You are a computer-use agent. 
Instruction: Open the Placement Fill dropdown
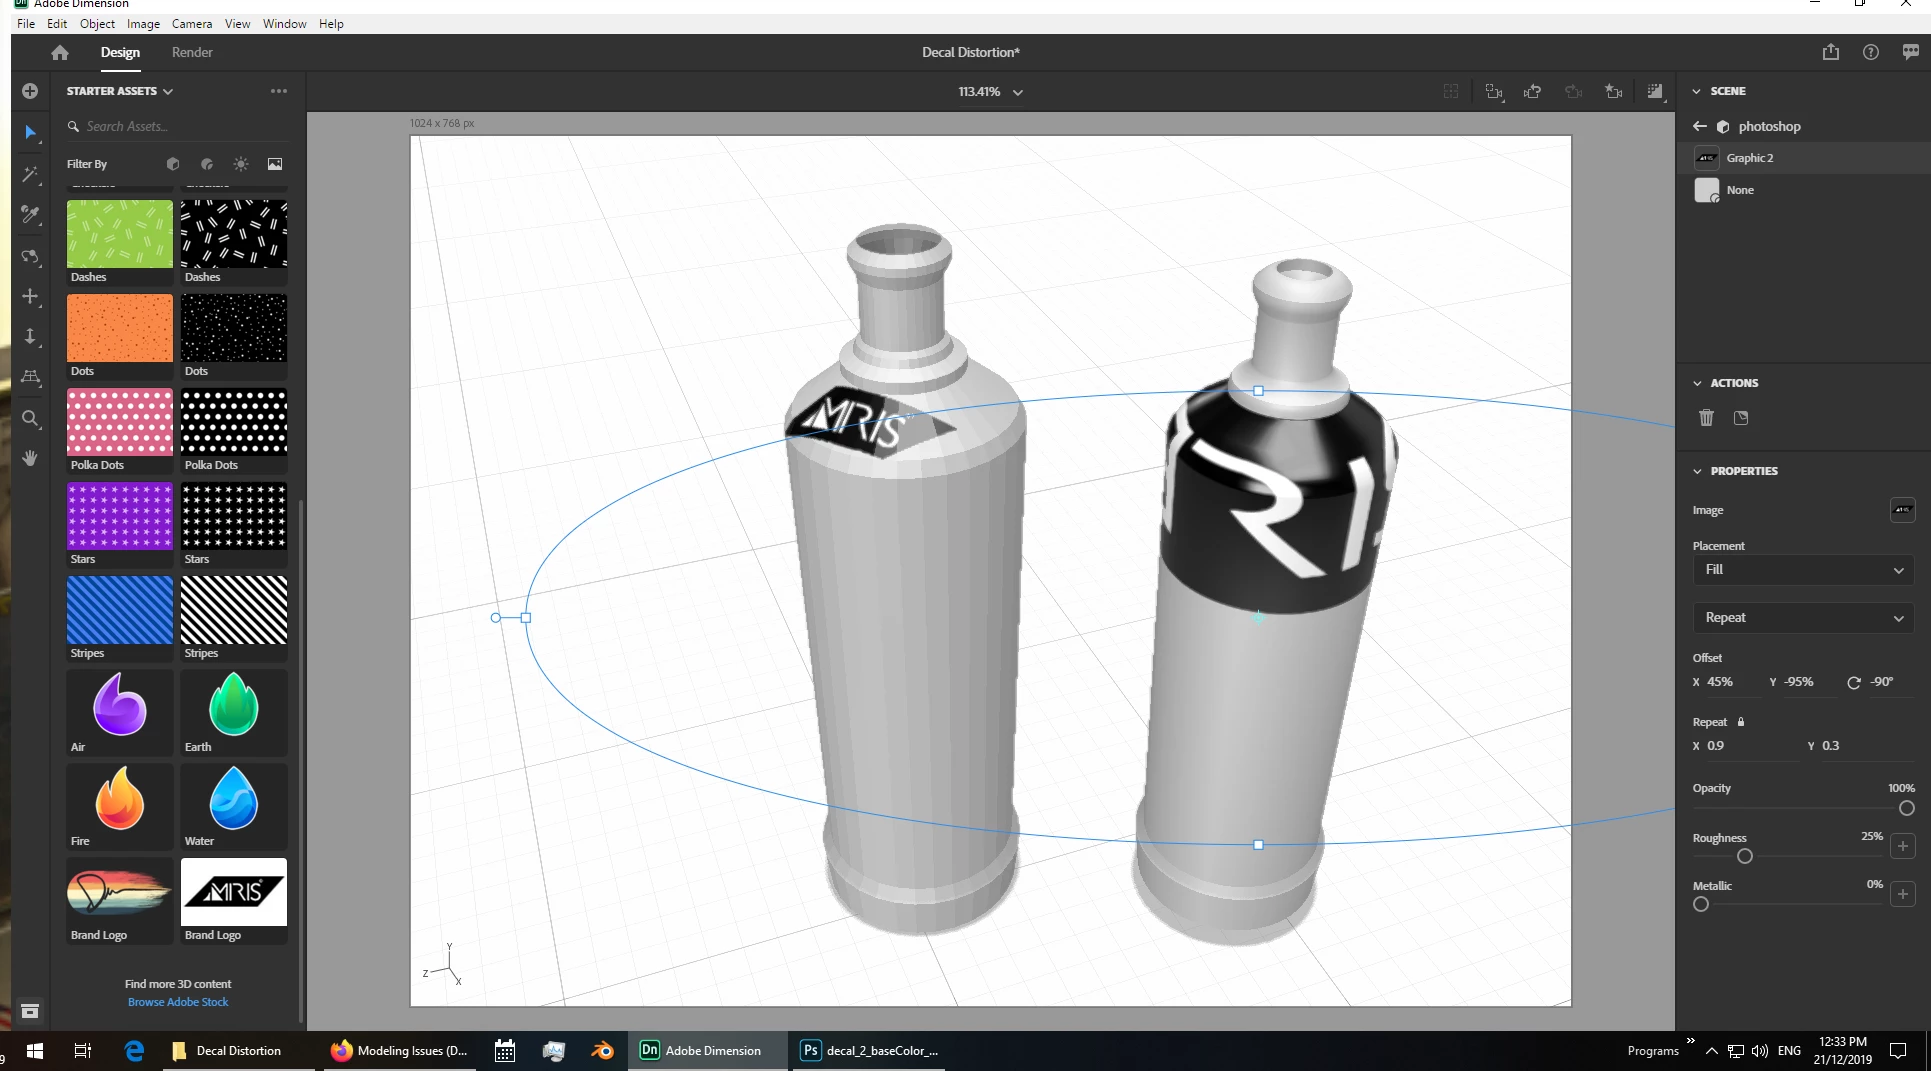click(1803, 570)
